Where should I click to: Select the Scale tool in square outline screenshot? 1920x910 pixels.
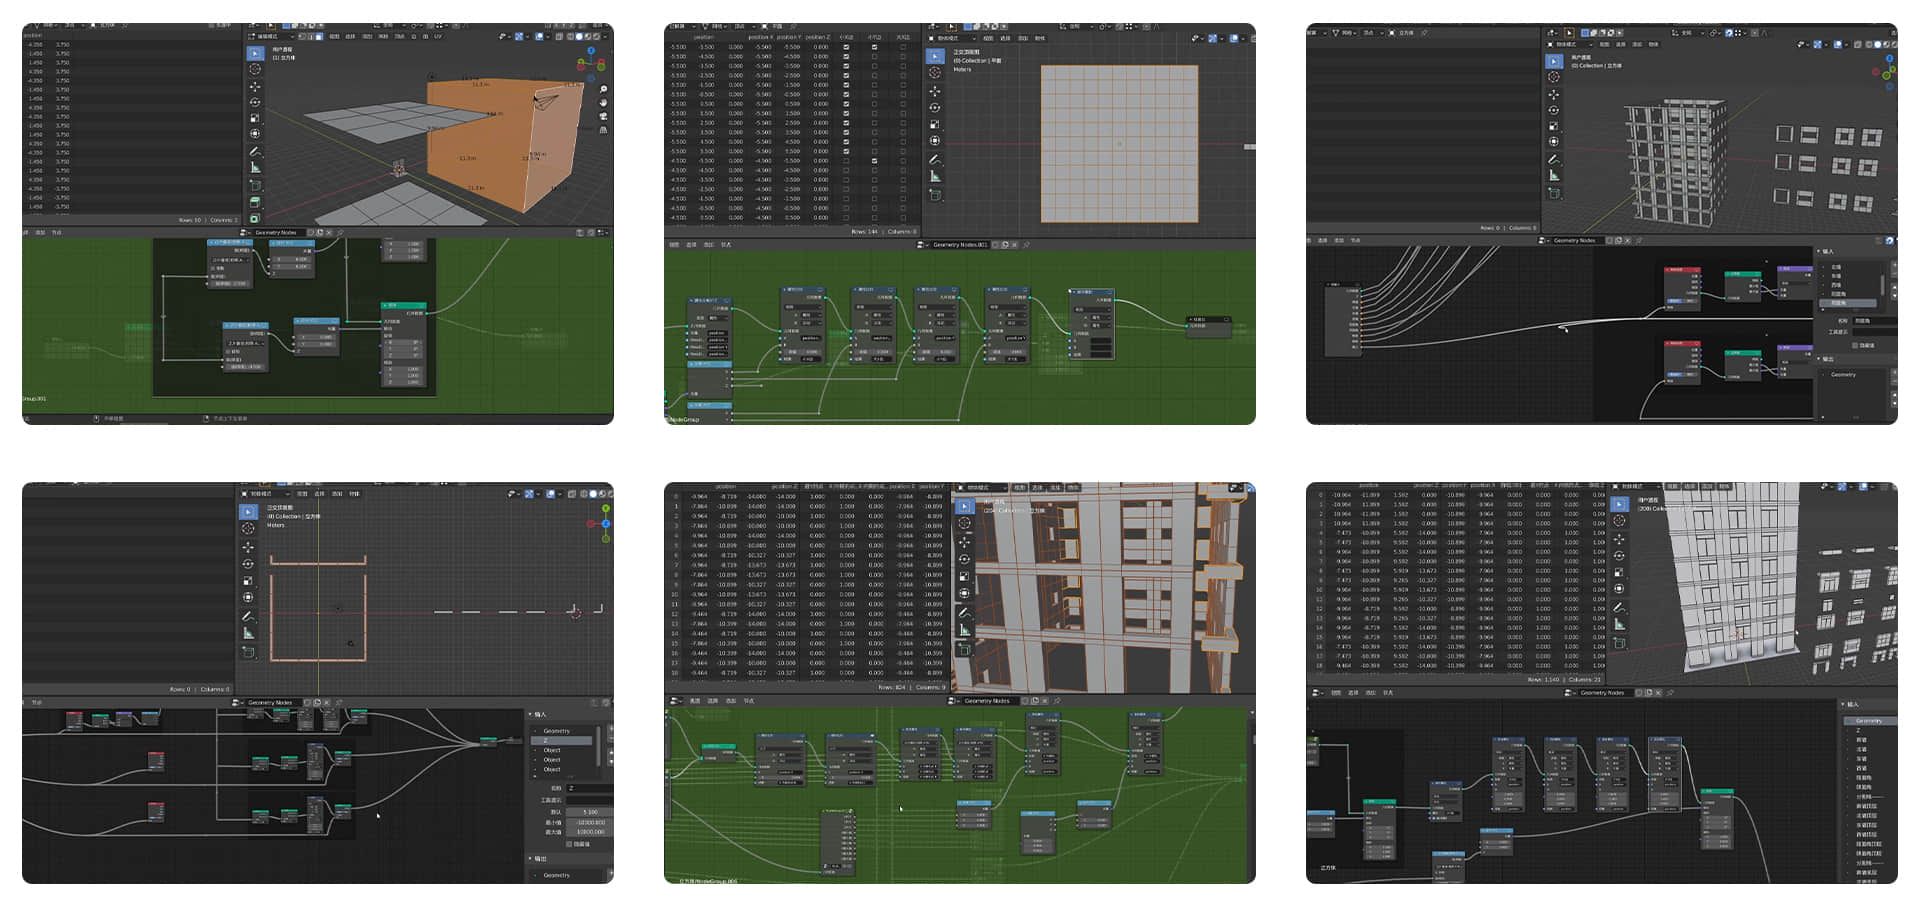tap(248, 581)
